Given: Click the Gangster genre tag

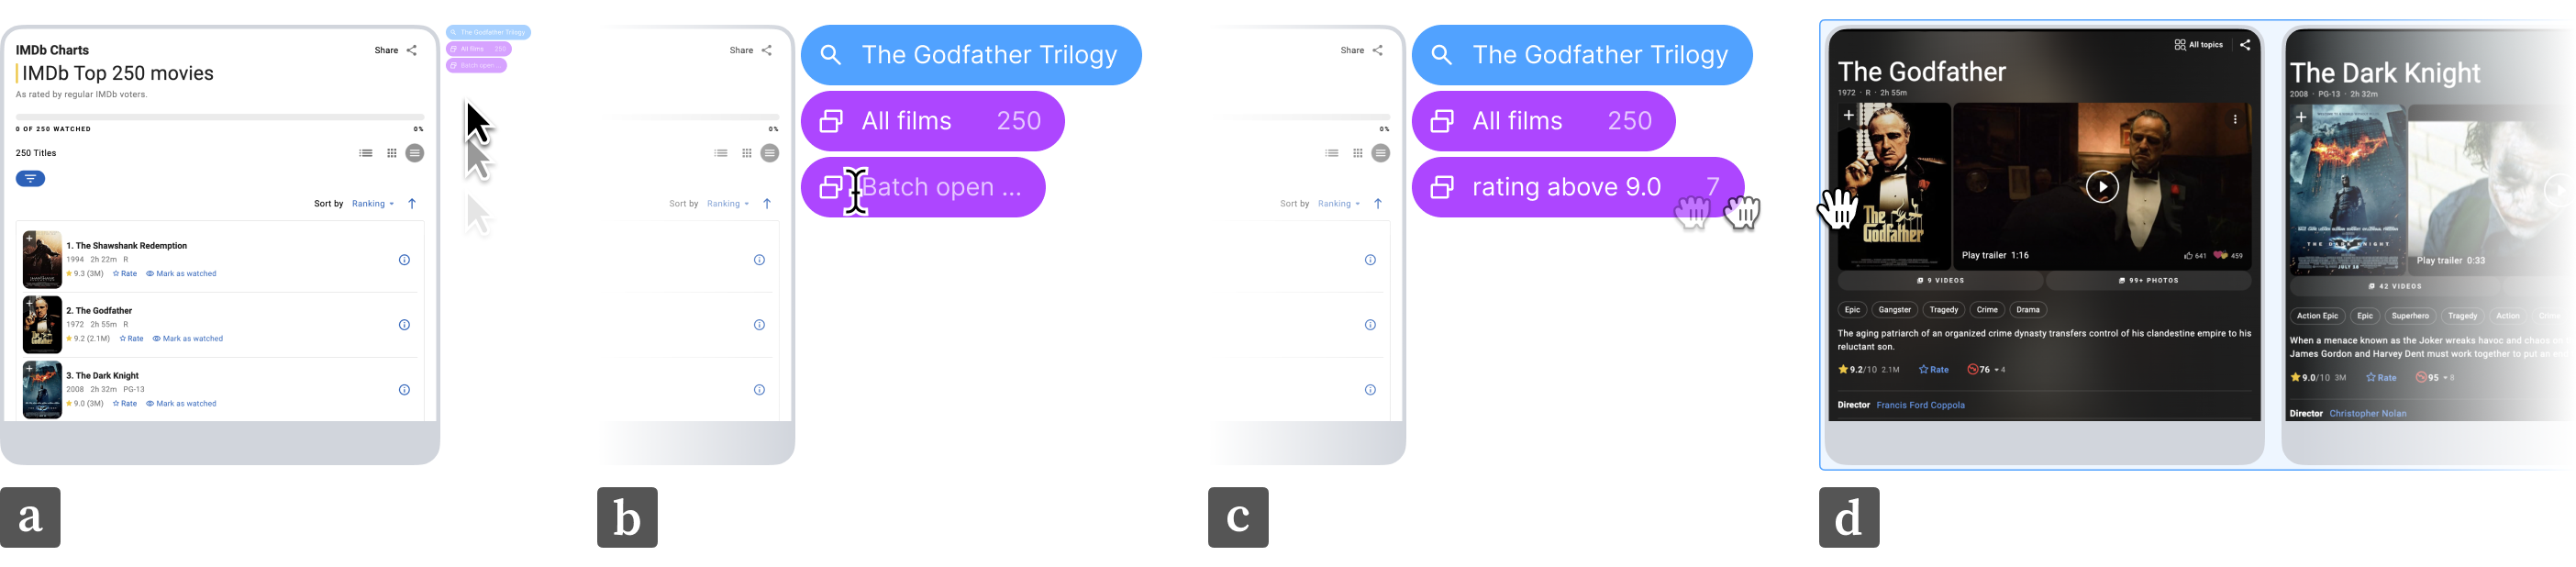Looking at the screenshot, I should click(x=1894, y=310).
